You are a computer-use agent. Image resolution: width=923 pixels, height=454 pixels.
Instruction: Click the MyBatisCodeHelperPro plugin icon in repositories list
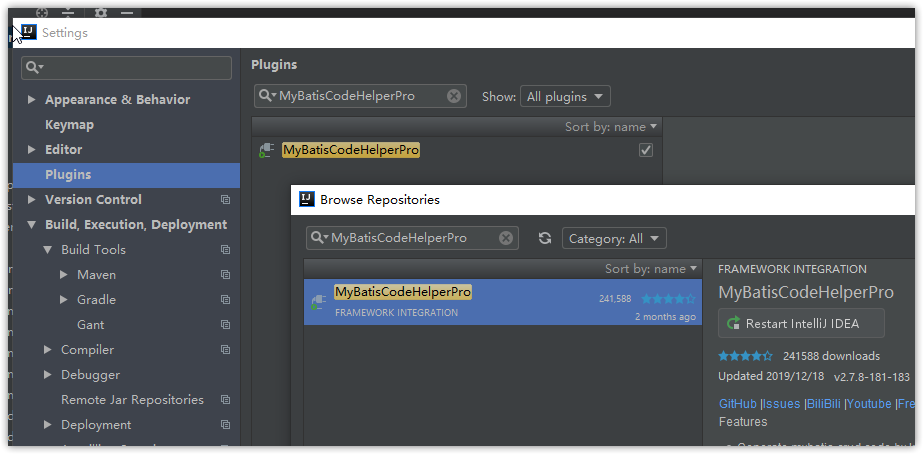(x=318, y=300)
